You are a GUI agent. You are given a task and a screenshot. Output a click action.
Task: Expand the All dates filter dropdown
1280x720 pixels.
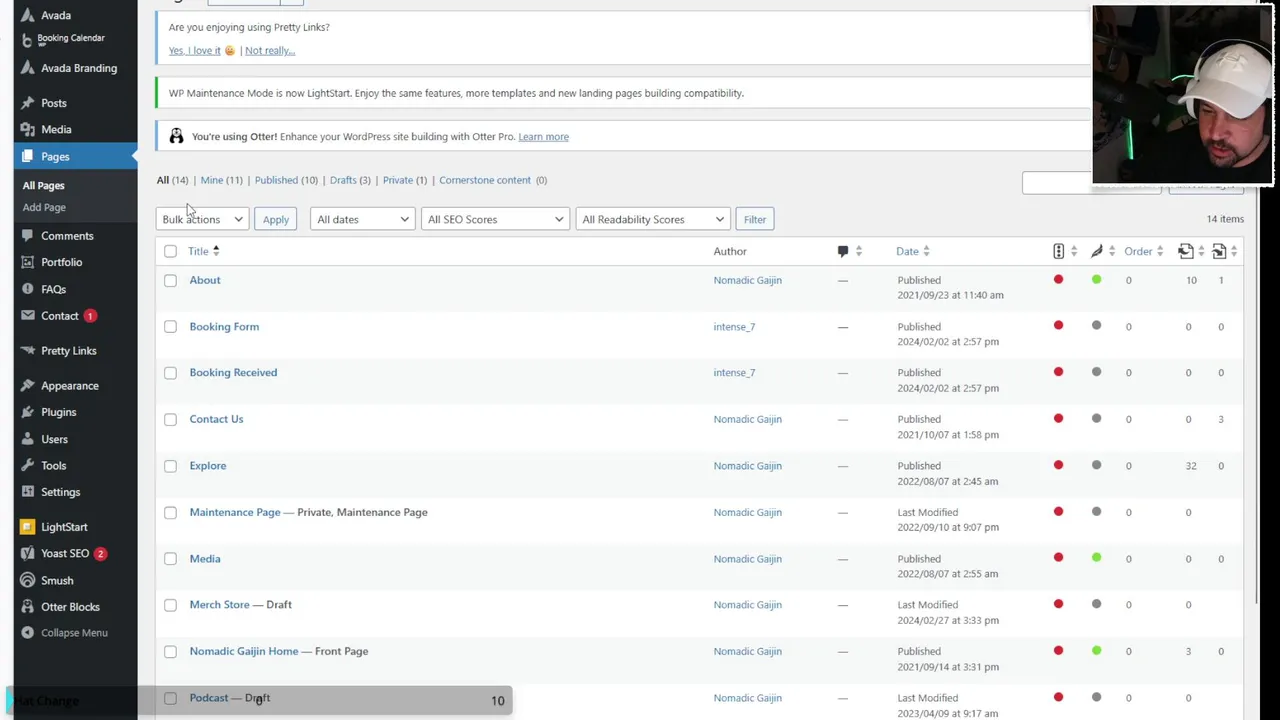[x=361, y=219]
